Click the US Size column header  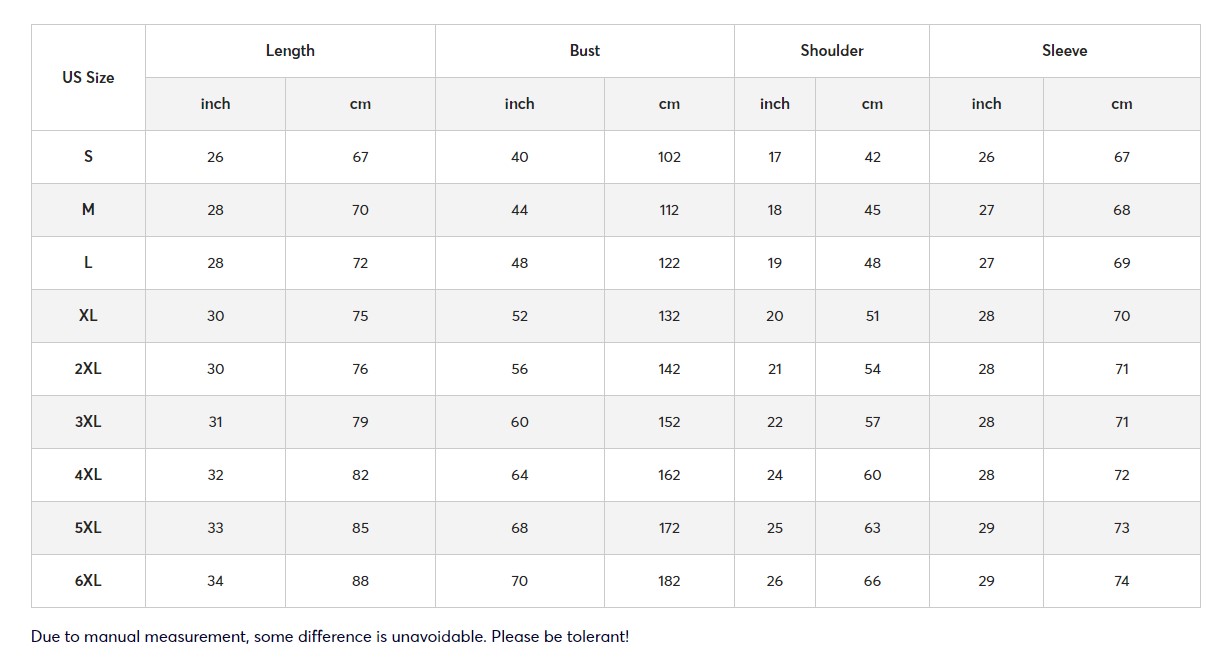88,77
